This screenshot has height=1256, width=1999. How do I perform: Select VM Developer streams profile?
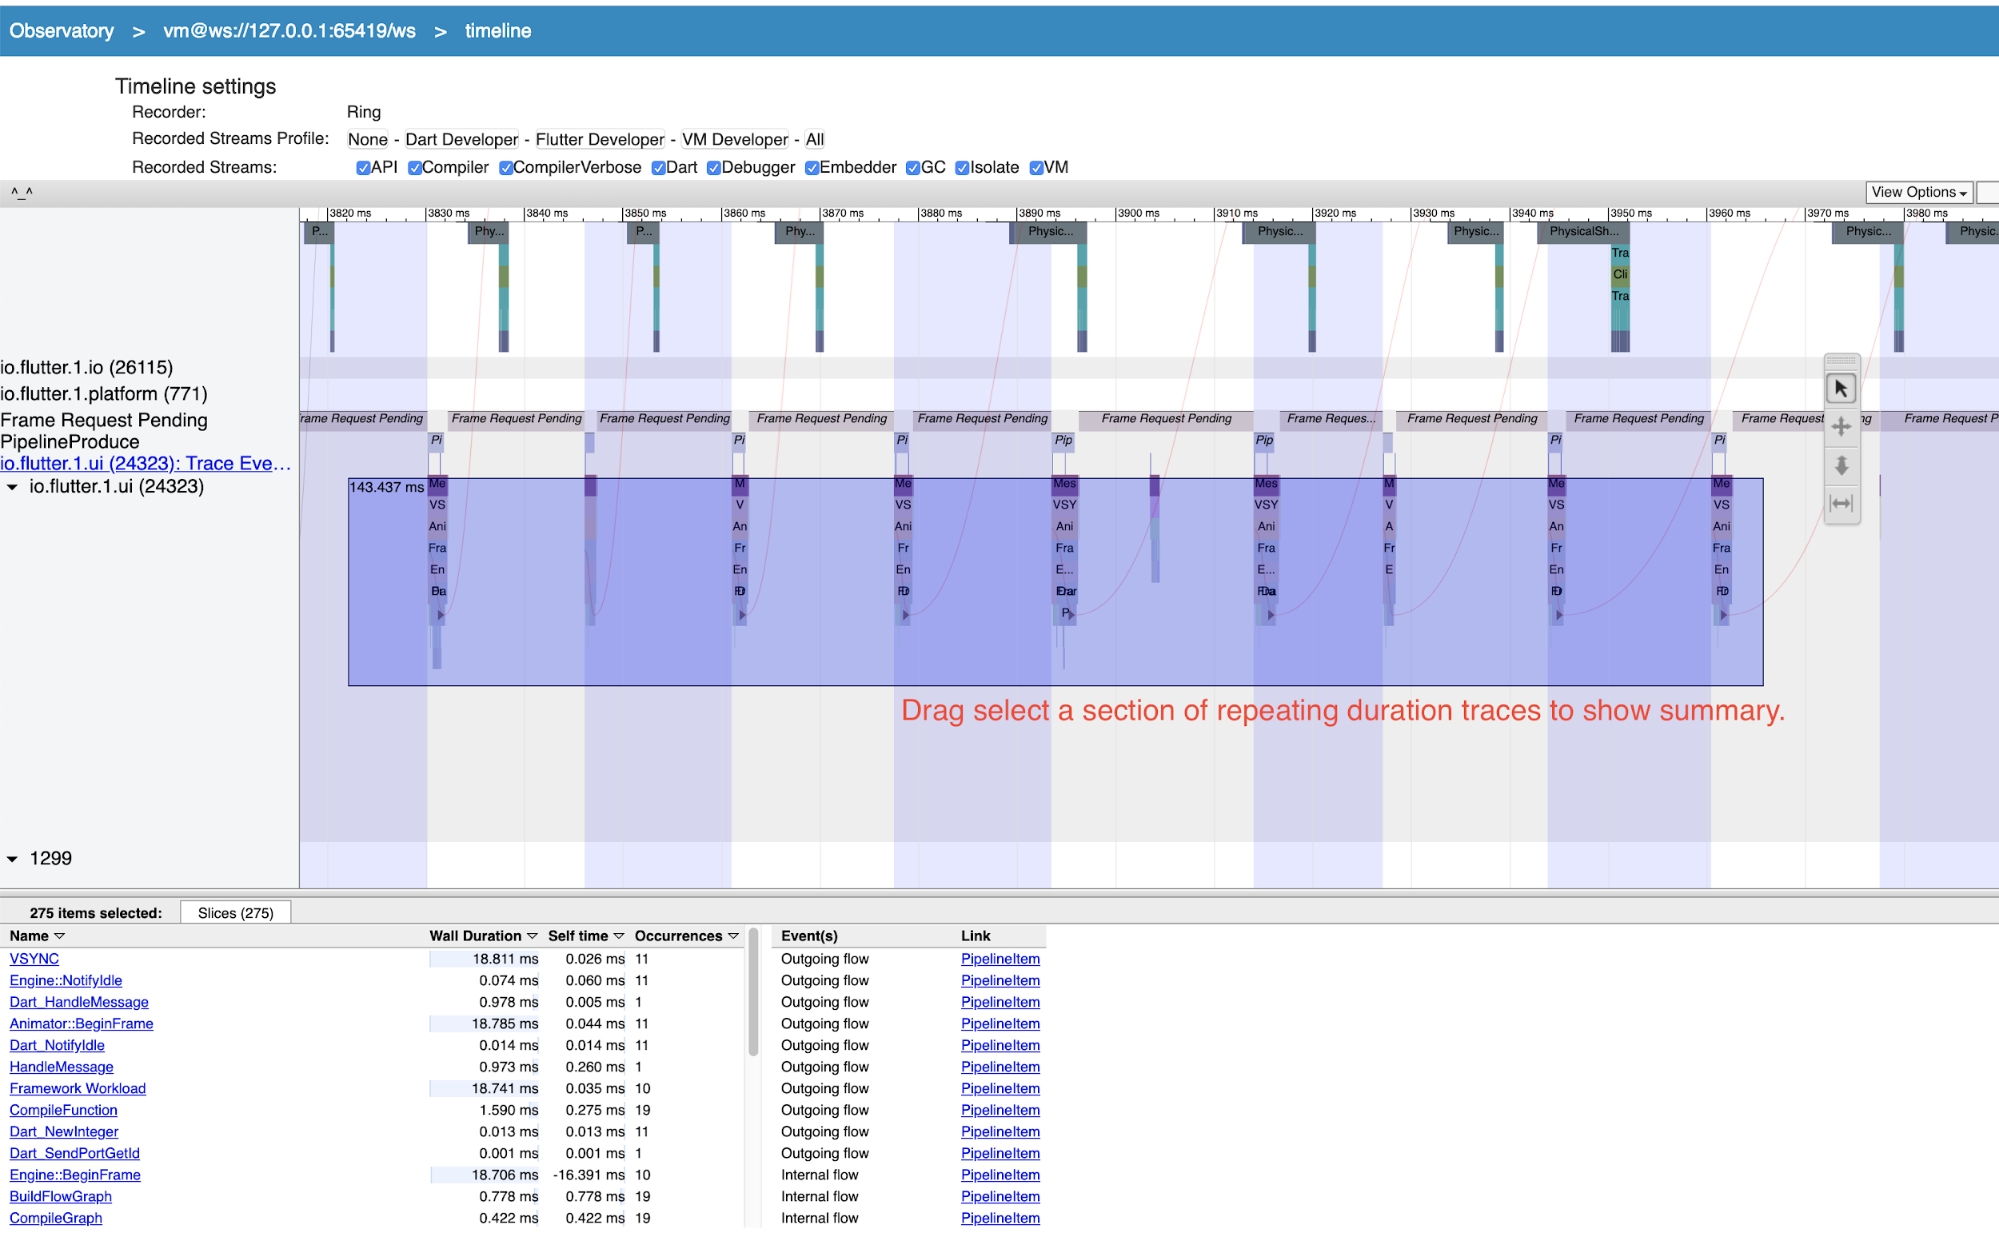click(x=735, y=140)
